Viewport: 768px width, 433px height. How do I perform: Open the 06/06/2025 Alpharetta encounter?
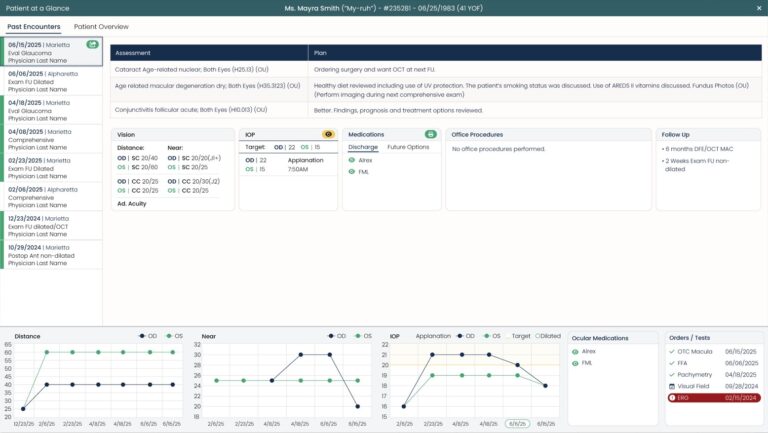pos(51,81)
